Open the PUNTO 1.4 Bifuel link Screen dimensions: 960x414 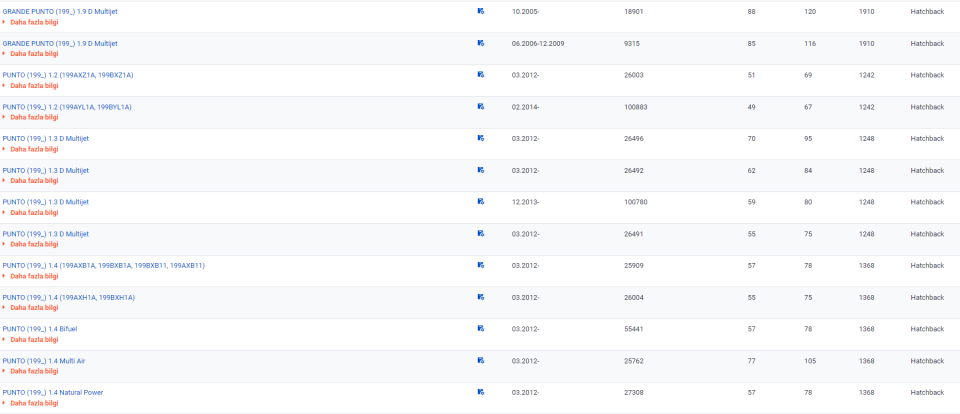tap(40, 328)
